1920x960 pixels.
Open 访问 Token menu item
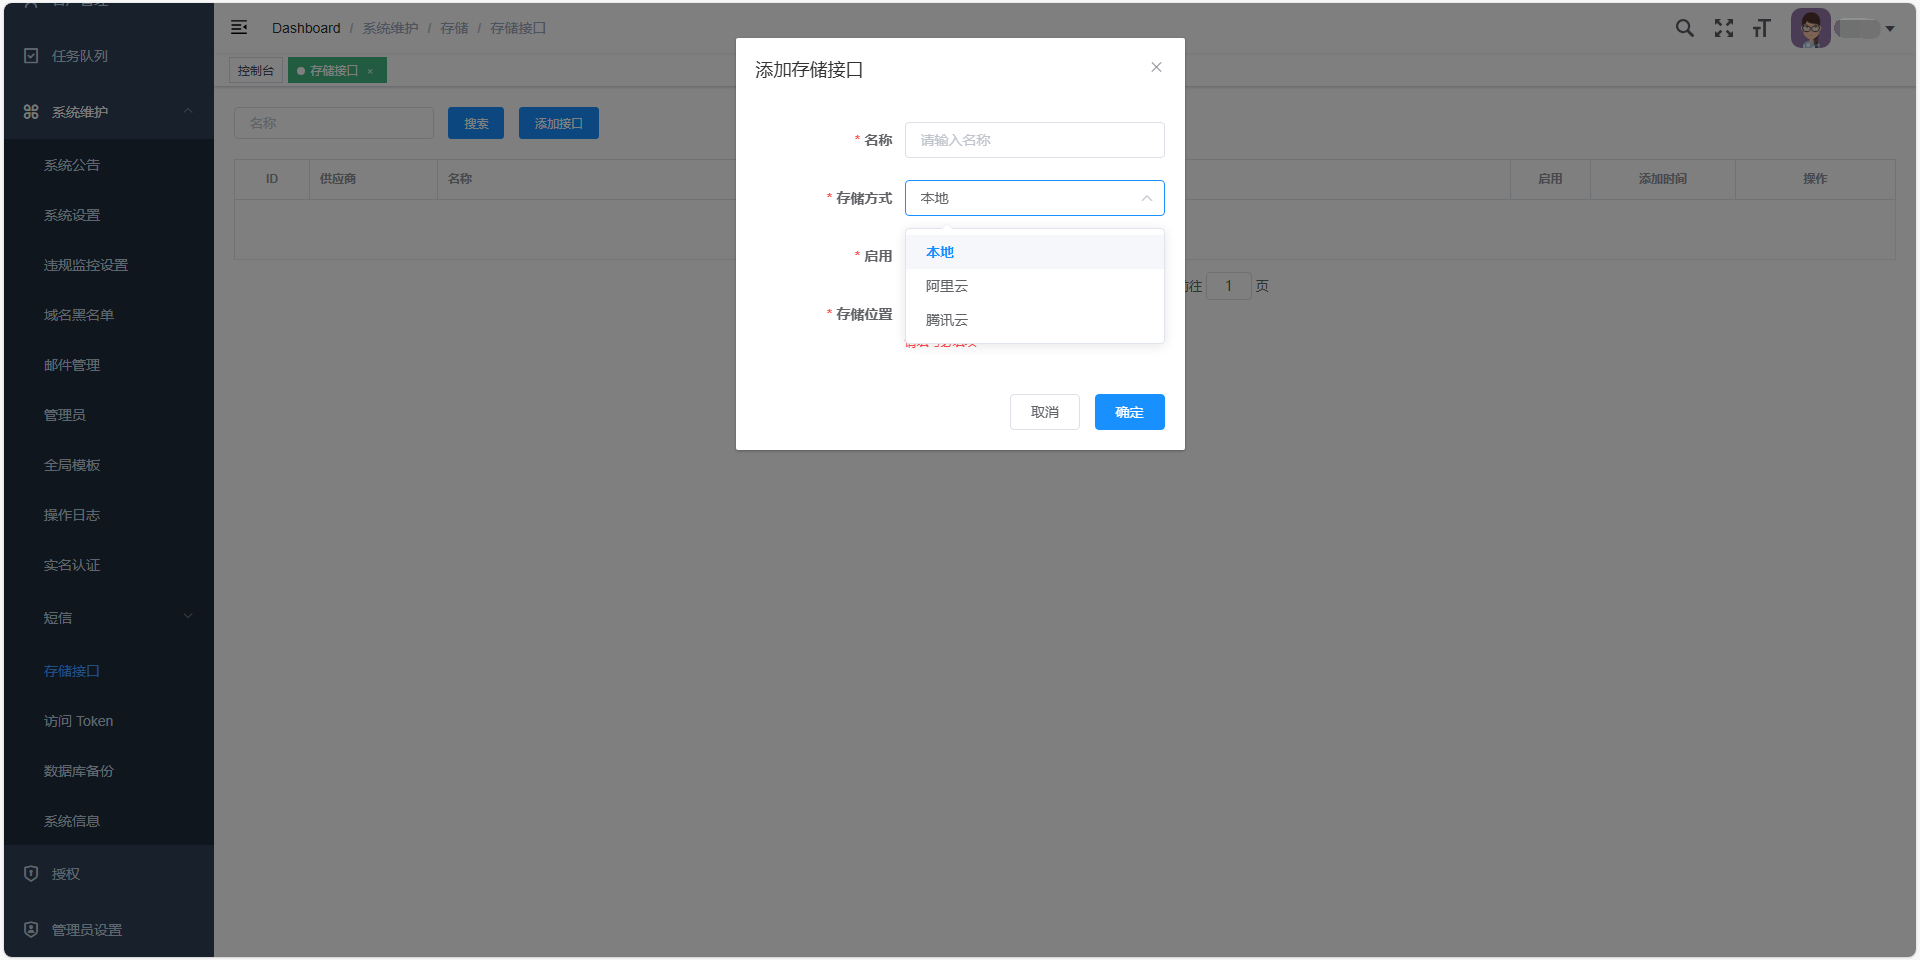(79, 721)
